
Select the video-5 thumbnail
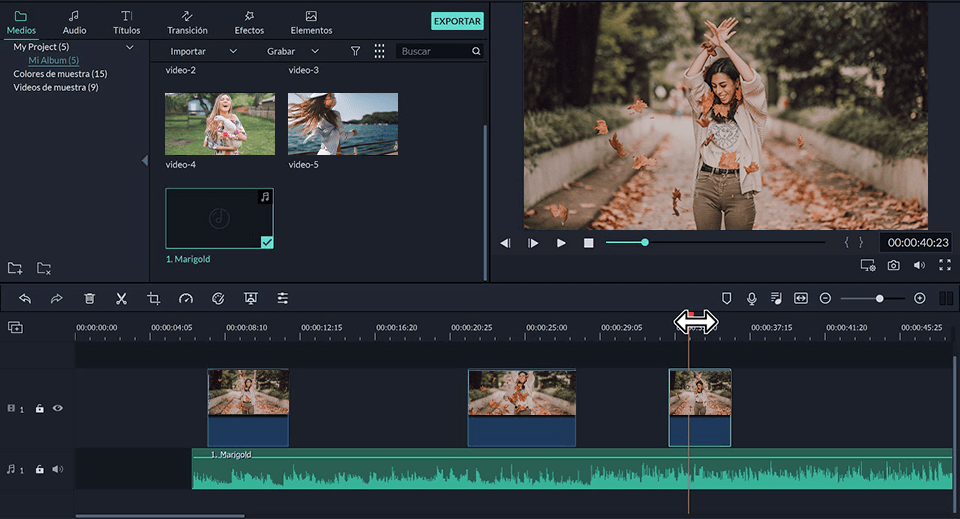343,124
